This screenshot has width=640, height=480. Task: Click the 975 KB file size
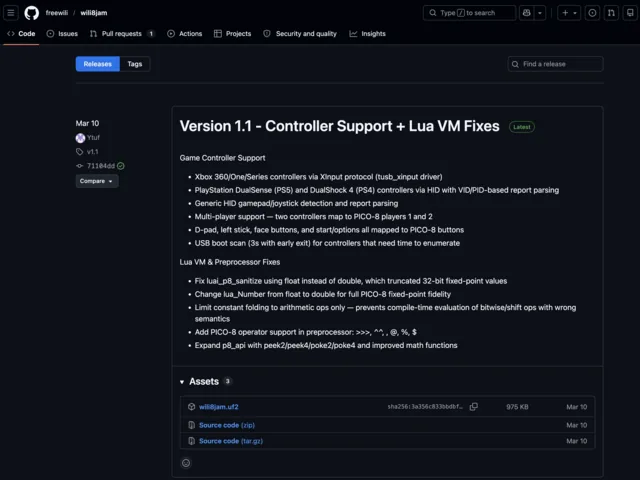click(x=517, y=407)
